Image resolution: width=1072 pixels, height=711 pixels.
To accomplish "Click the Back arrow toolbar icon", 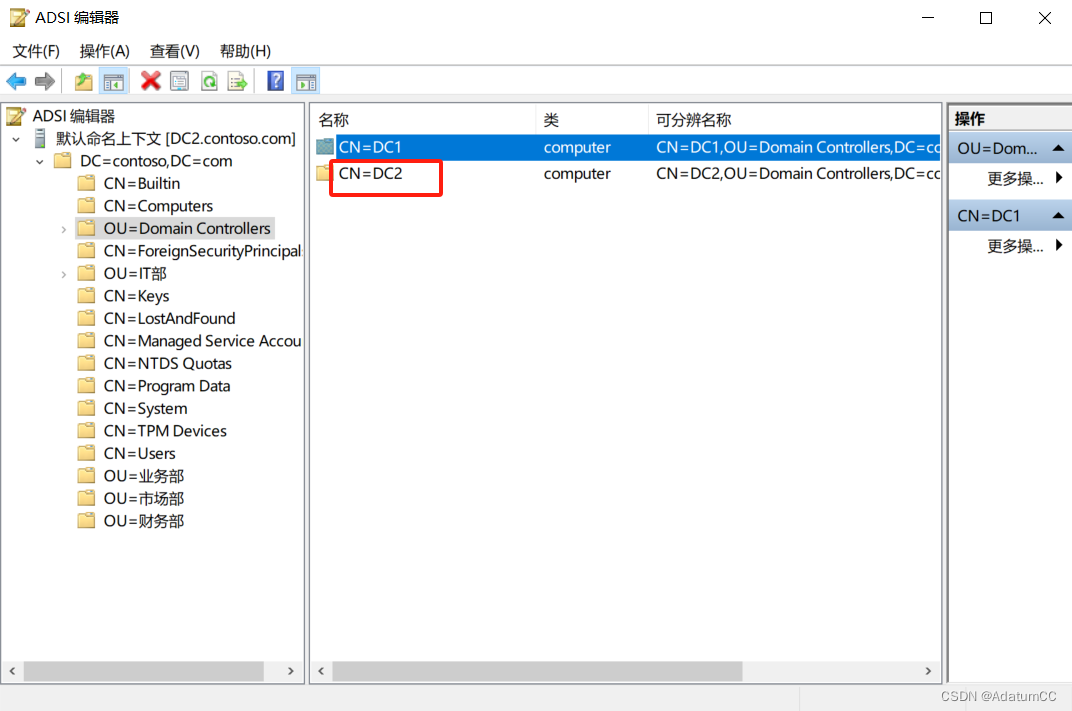I will (x=16, y=81).
